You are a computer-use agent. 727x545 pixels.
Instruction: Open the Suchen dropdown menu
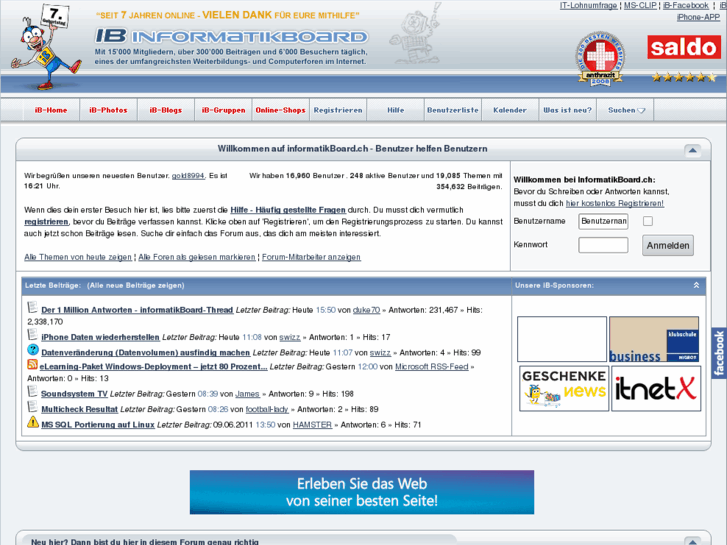tap(626, 110)
